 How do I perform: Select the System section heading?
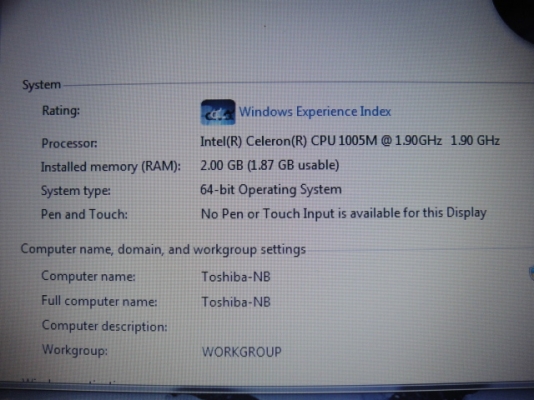point(42,85)
